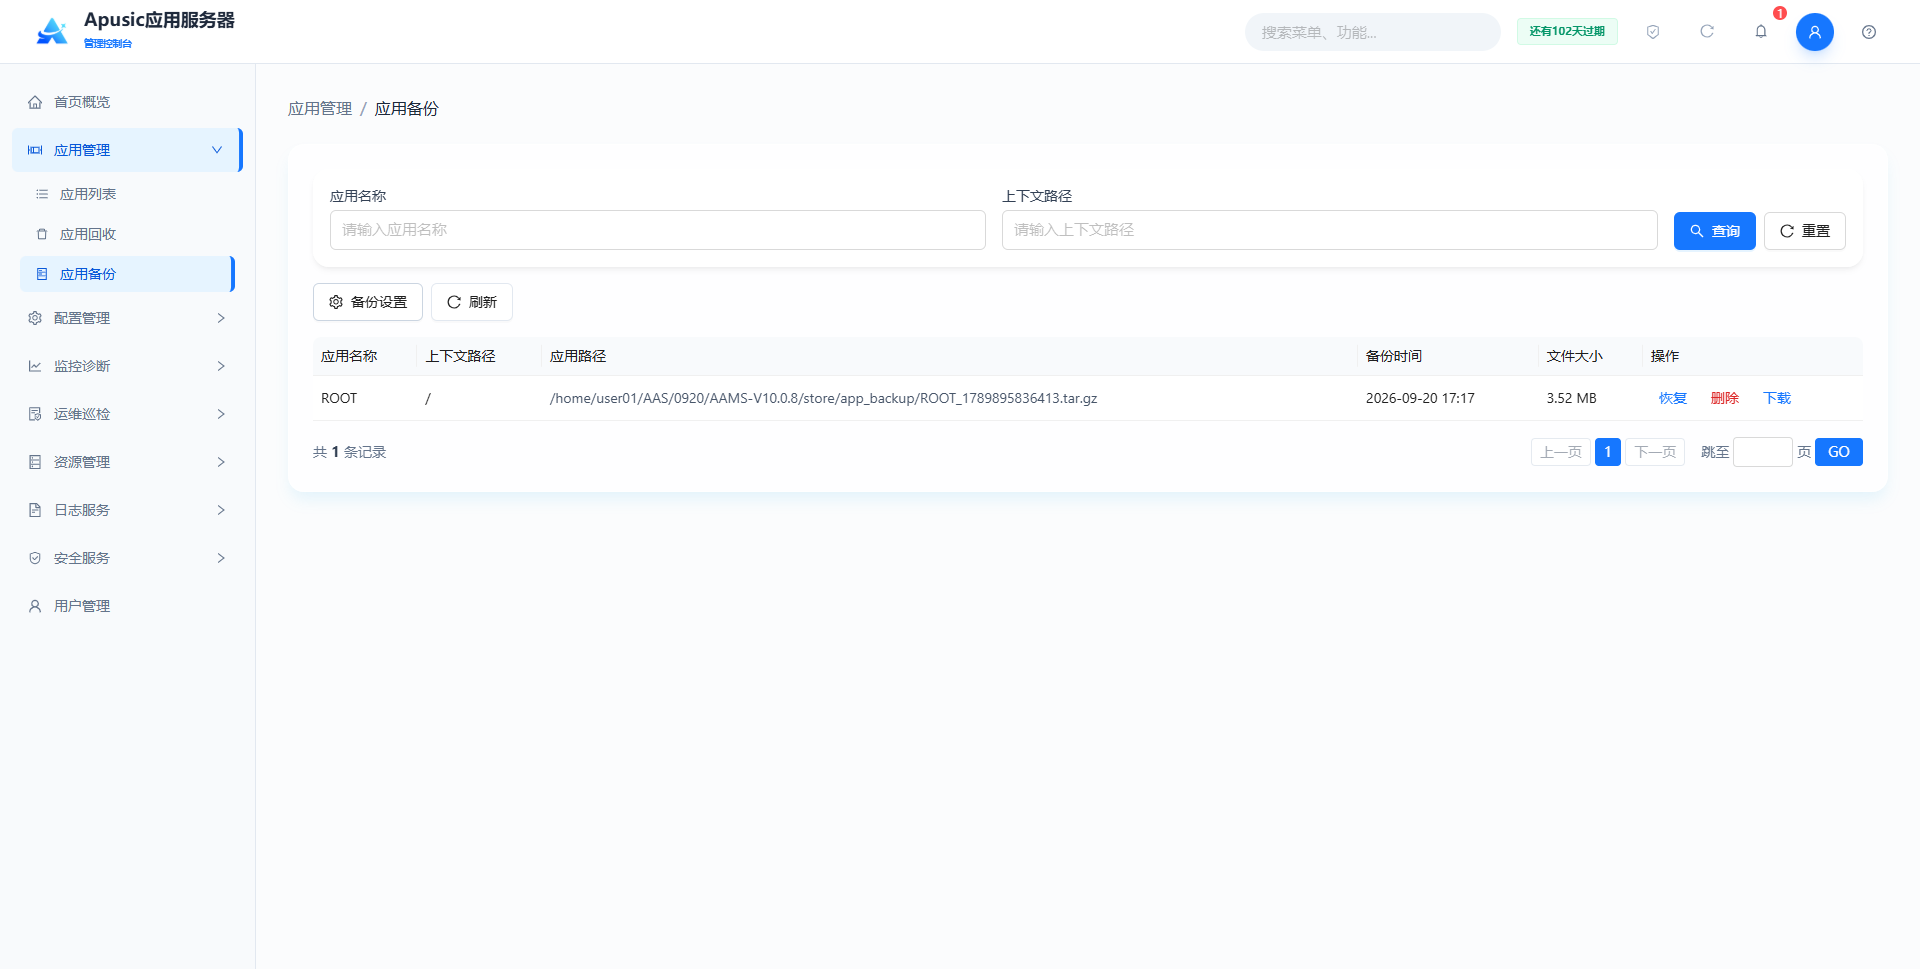
Task: Download the ROOT backup via 下载
Action: [x=1776, y=398]
